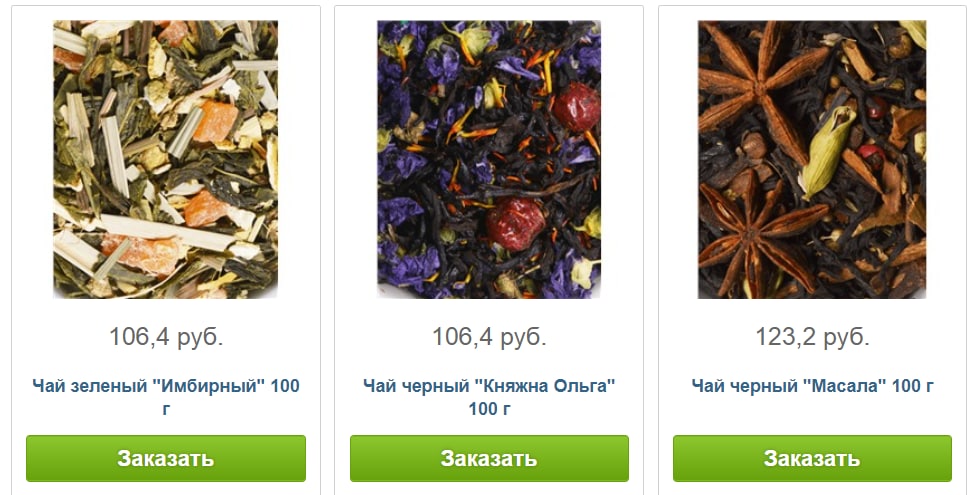Select the 123,2 руб. price
Screen dimensions: 978x495
click(x=812, y=337)
